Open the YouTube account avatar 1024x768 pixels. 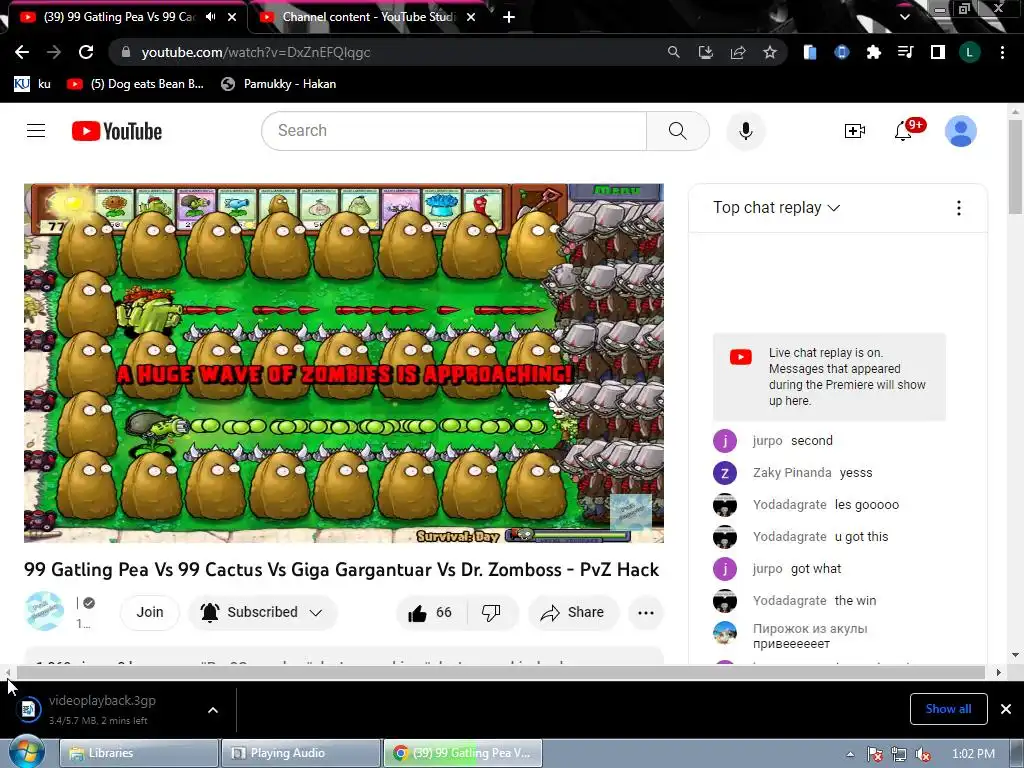961,131
